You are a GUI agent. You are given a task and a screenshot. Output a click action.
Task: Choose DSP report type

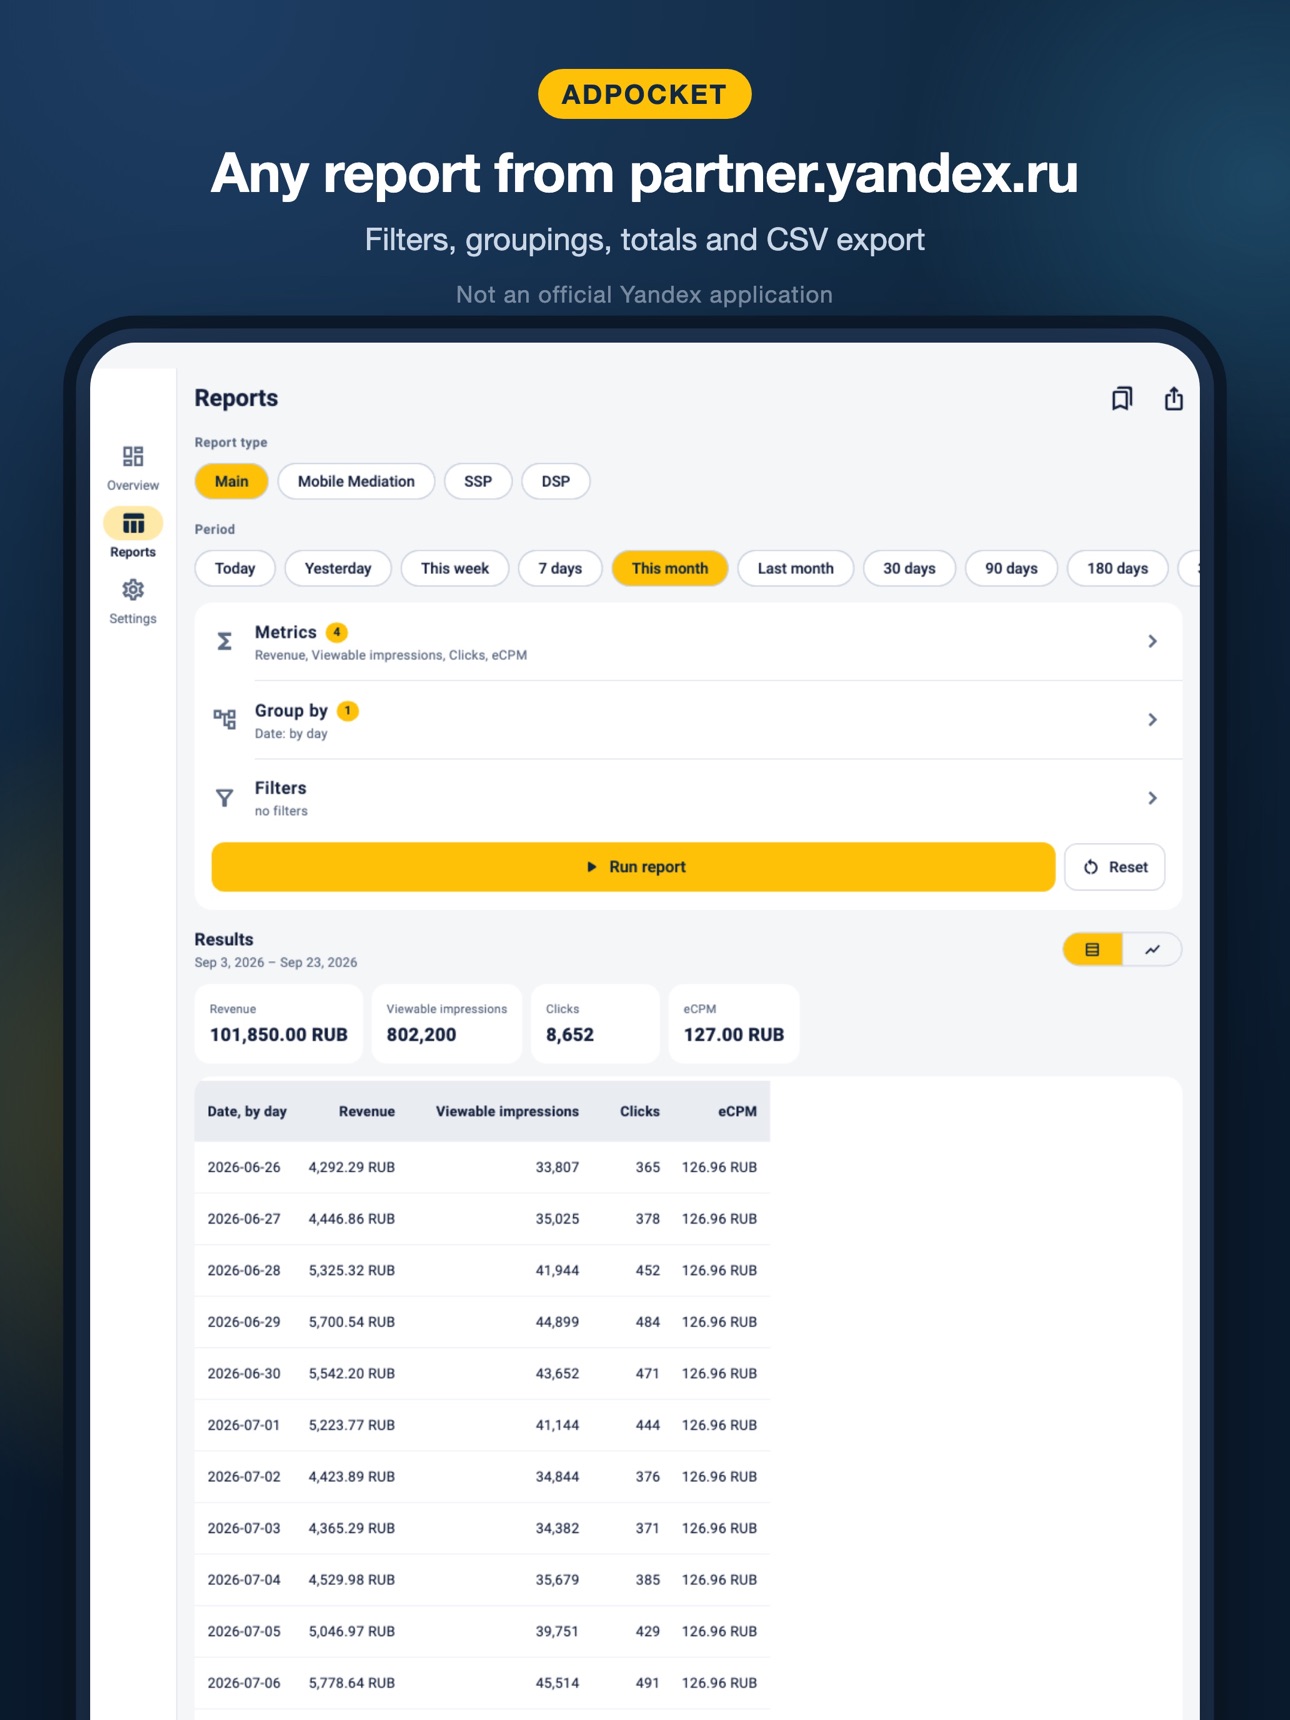tap(556, 481)
